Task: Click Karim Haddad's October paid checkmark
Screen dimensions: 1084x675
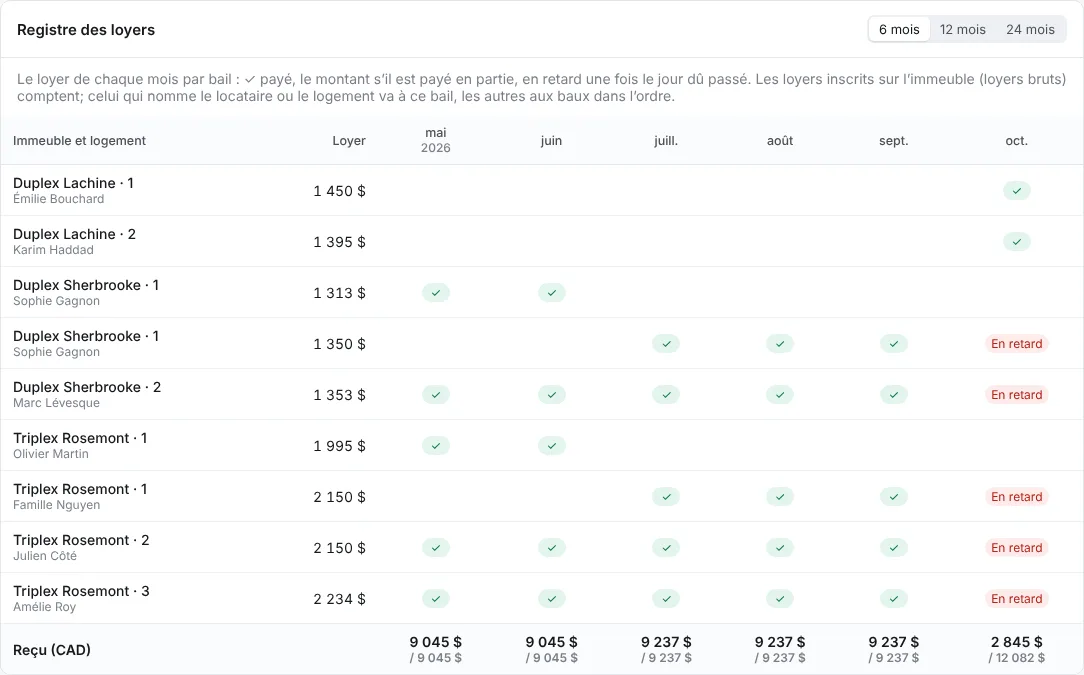Action: tap(1016, 242)
